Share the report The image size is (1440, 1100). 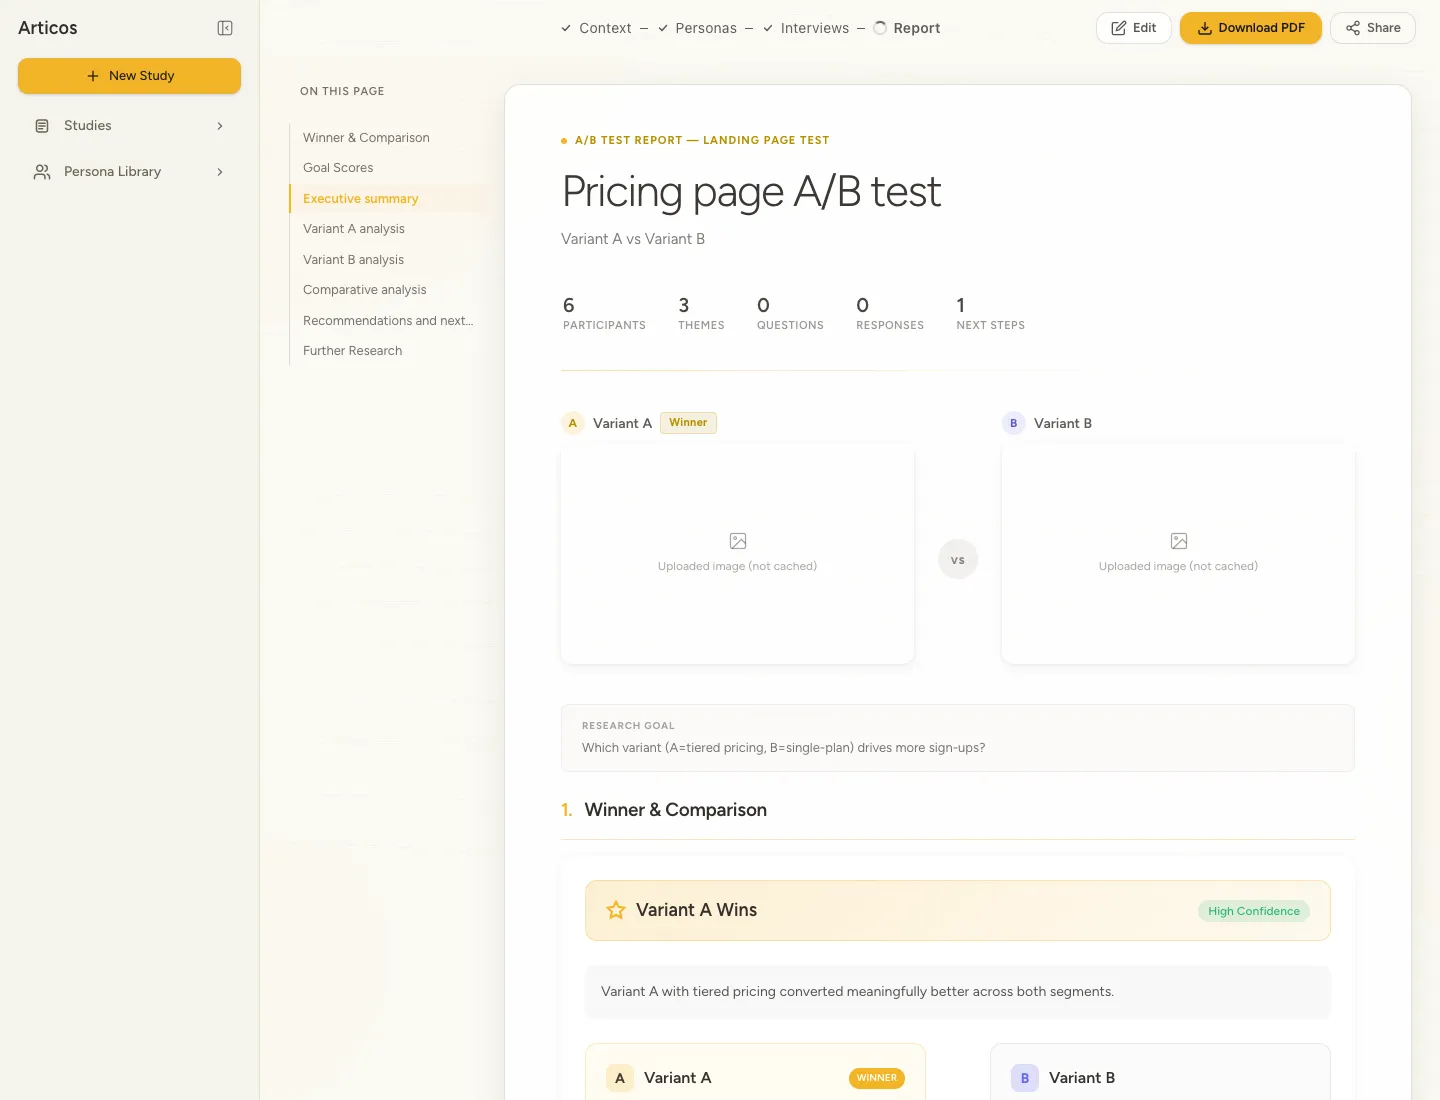point(1373,28)
